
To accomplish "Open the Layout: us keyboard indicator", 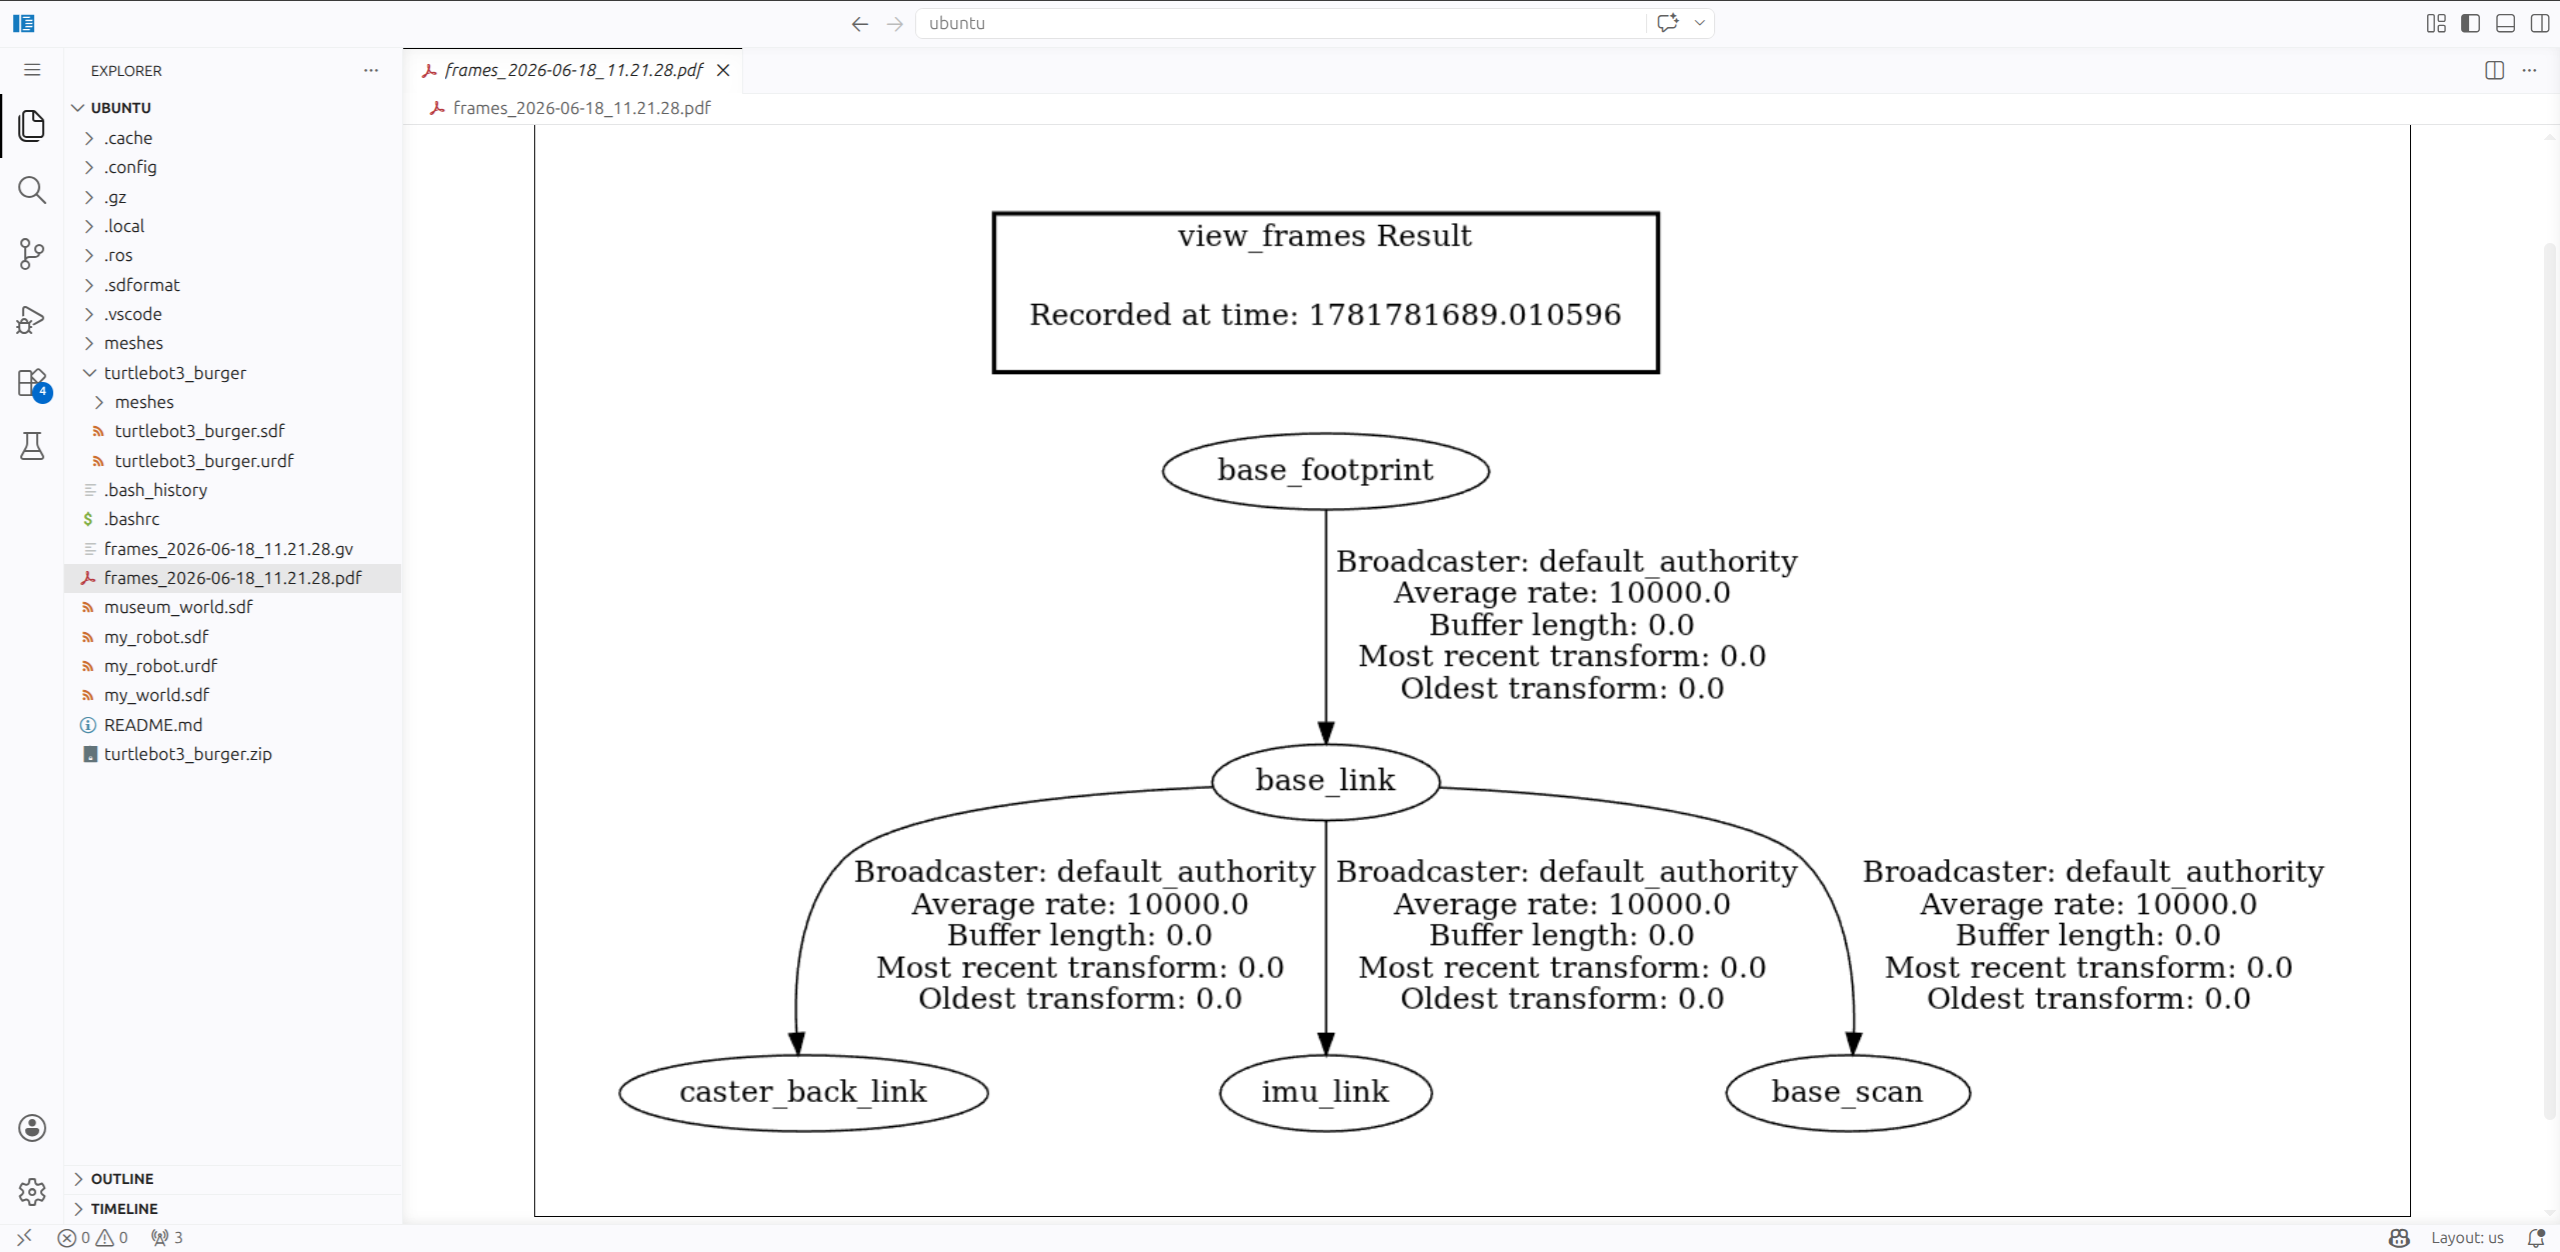I will [x=2467, y=1238].
